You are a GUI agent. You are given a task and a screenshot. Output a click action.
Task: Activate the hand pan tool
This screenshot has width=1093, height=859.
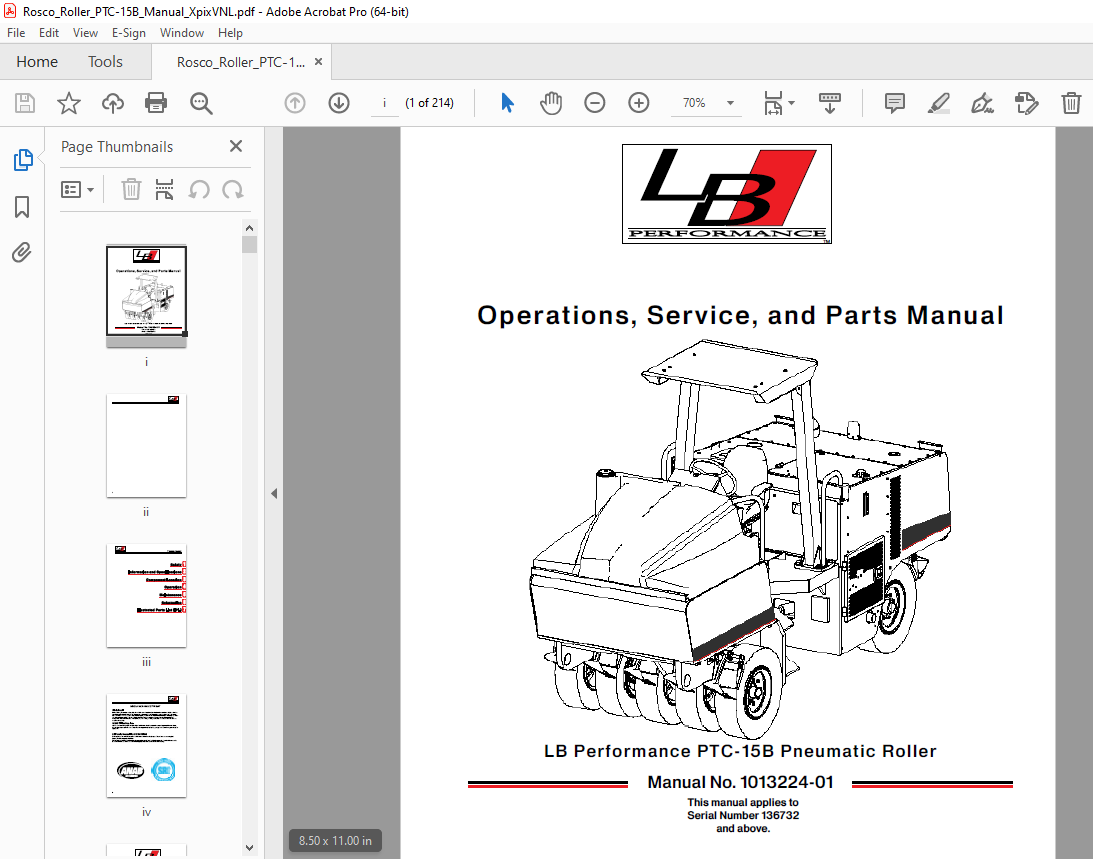point(551,103)
